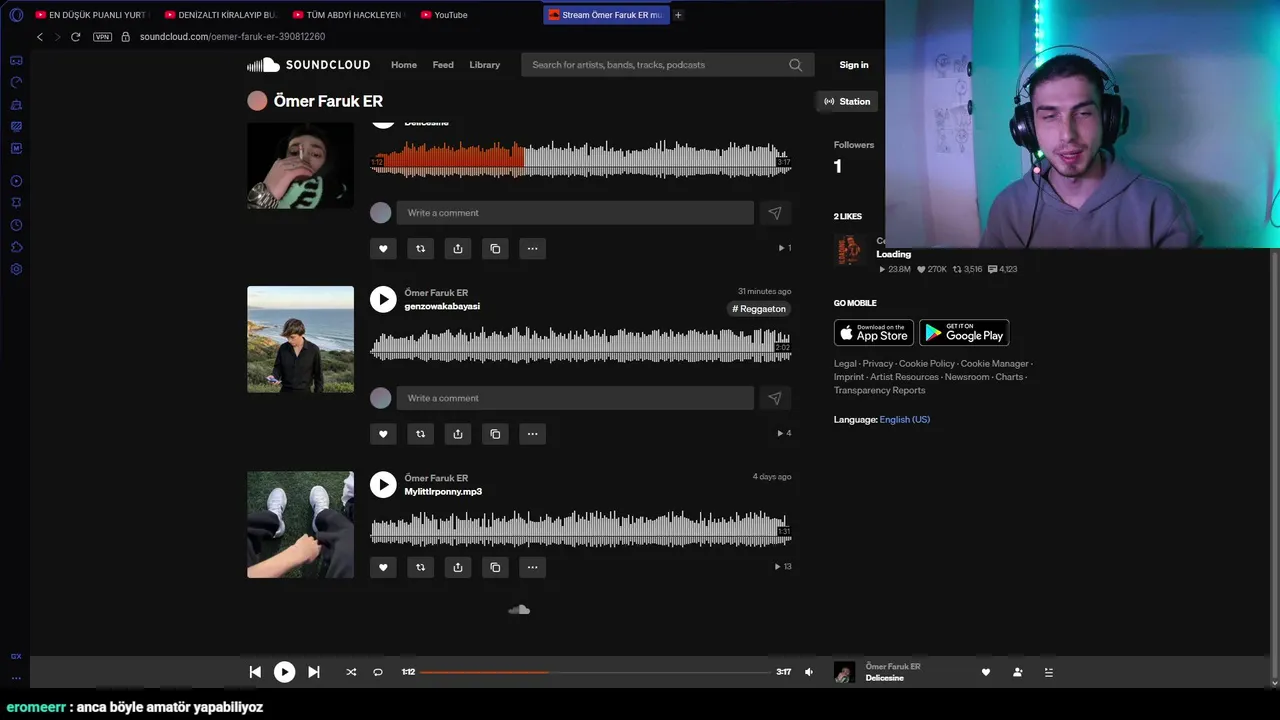Click the Reggaeton tag
This screenshot has height=720, width=1280.
pyautogui.click(x=760, y=309)
